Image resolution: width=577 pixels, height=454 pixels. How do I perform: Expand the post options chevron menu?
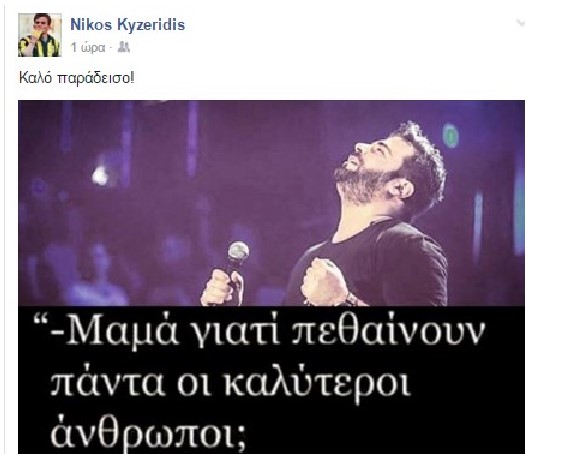(x=520, y=24)
